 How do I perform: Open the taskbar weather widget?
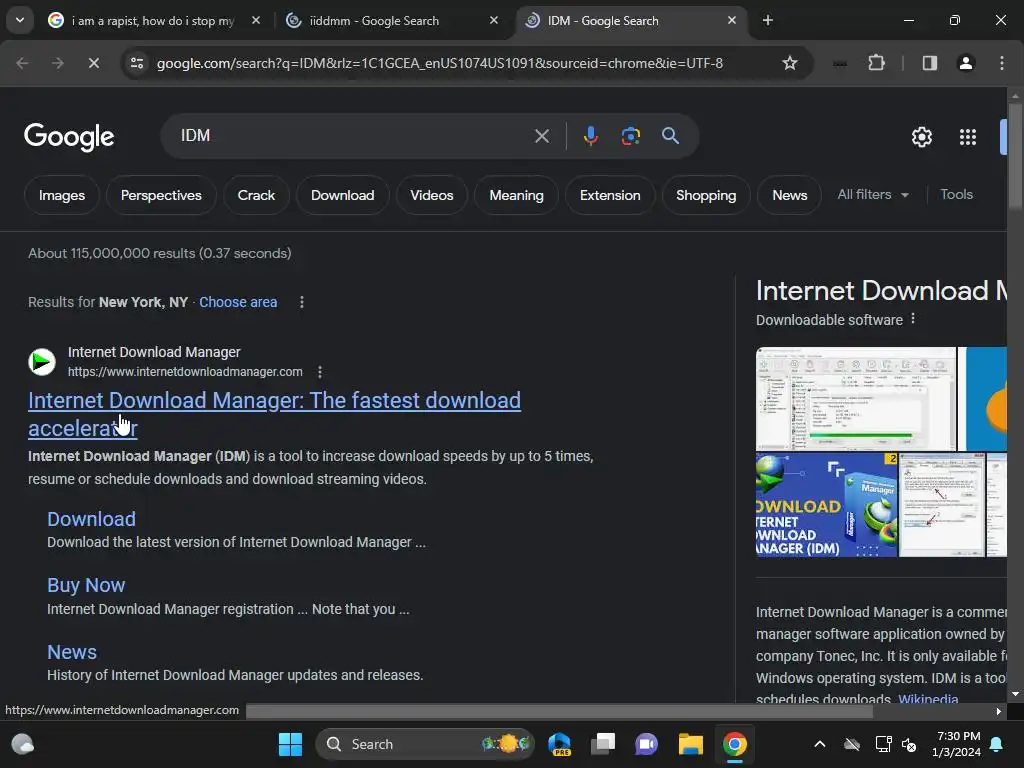23,744
